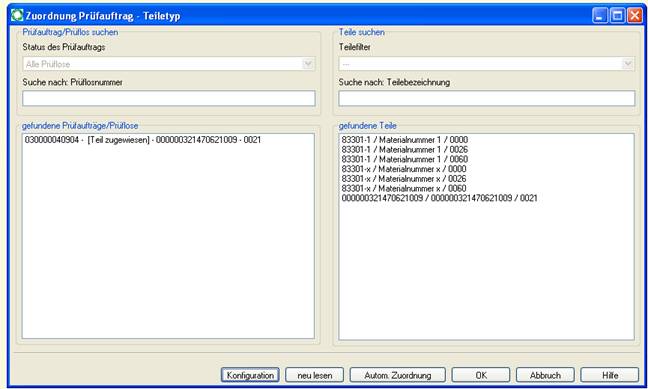Screen dimensions: 648x389
Task: Focus the Teilebezeichnung search field
Action: (x=486, y=98)
